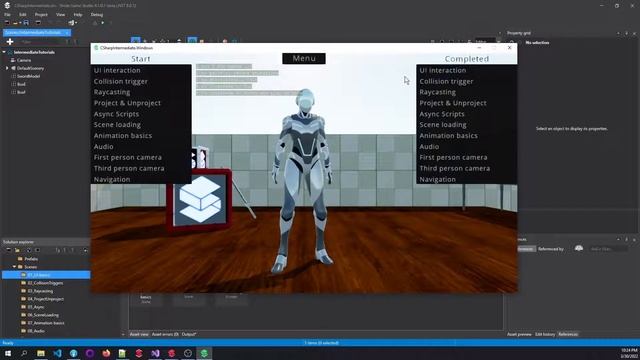The width and height of the screenshot is (640, 360).
Task: Start the First person camera tutorial
Action: click(x=128, y=157)
